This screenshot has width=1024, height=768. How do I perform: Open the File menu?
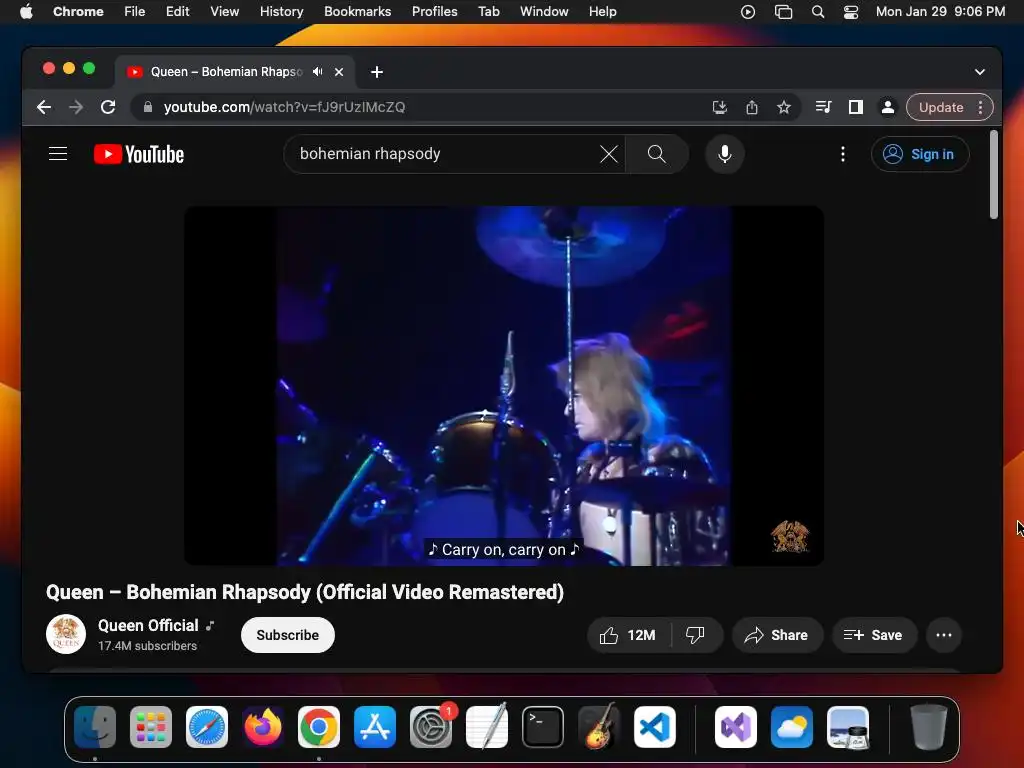pyautogui.click(x=135, y=11)
